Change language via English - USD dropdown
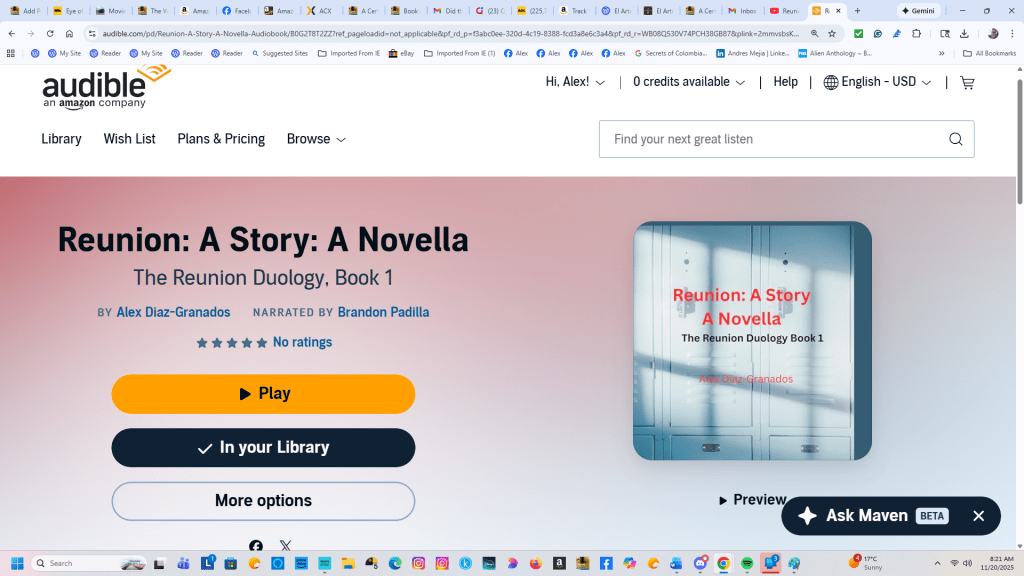This screenshot has height=576, width=1024. click(877, 82)
